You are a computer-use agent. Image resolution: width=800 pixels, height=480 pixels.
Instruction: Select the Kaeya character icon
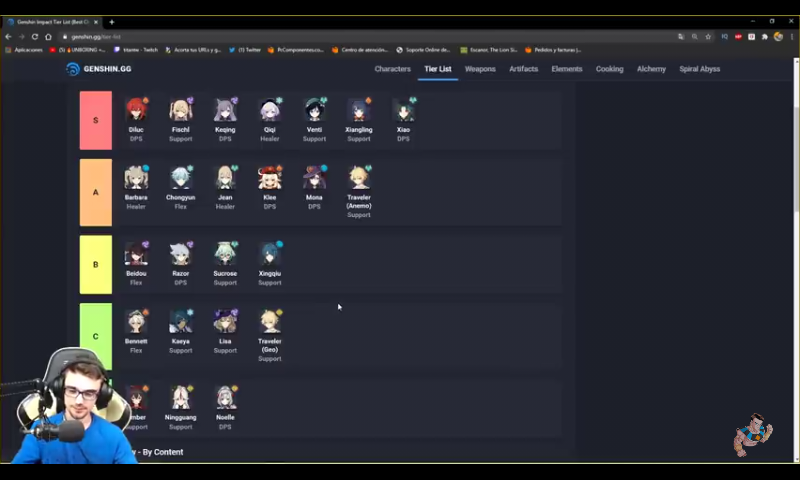click(x=181, y=321)
